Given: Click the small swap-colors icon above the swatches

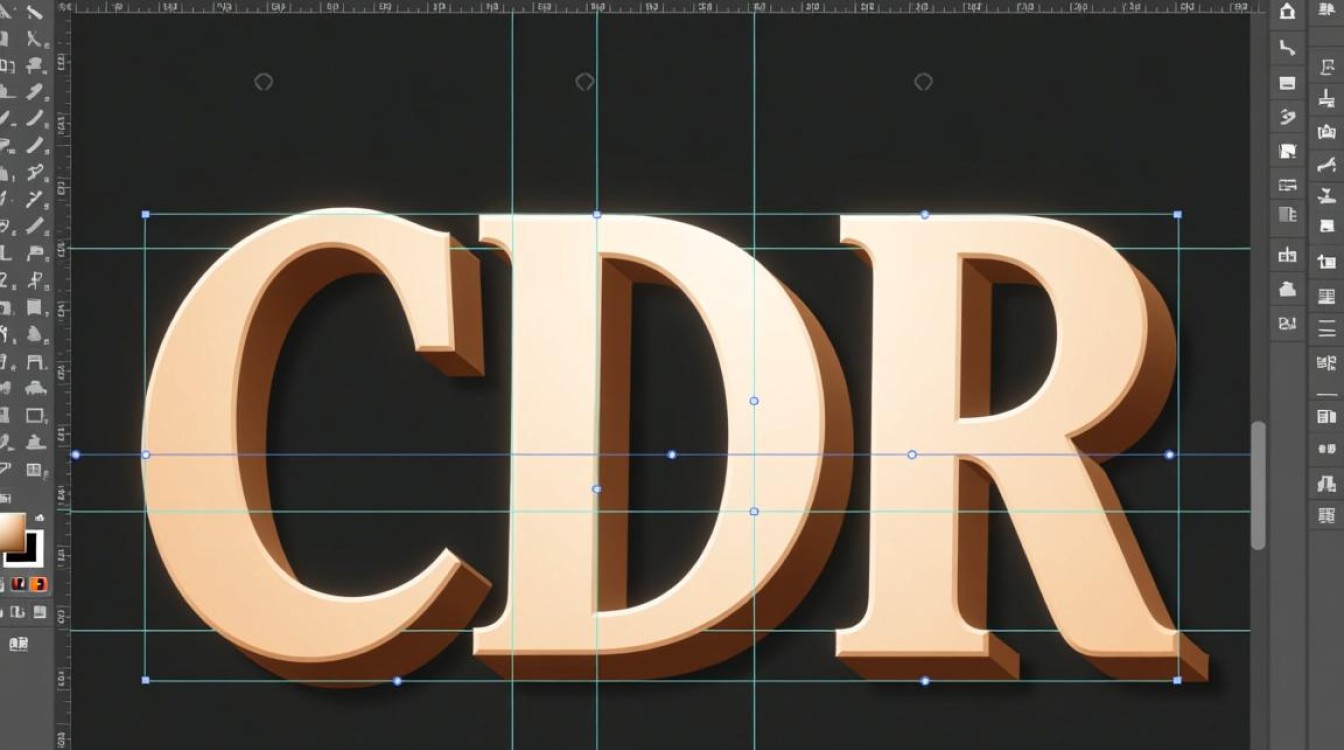Looking at the screenshot, I should tap(39, 517).
